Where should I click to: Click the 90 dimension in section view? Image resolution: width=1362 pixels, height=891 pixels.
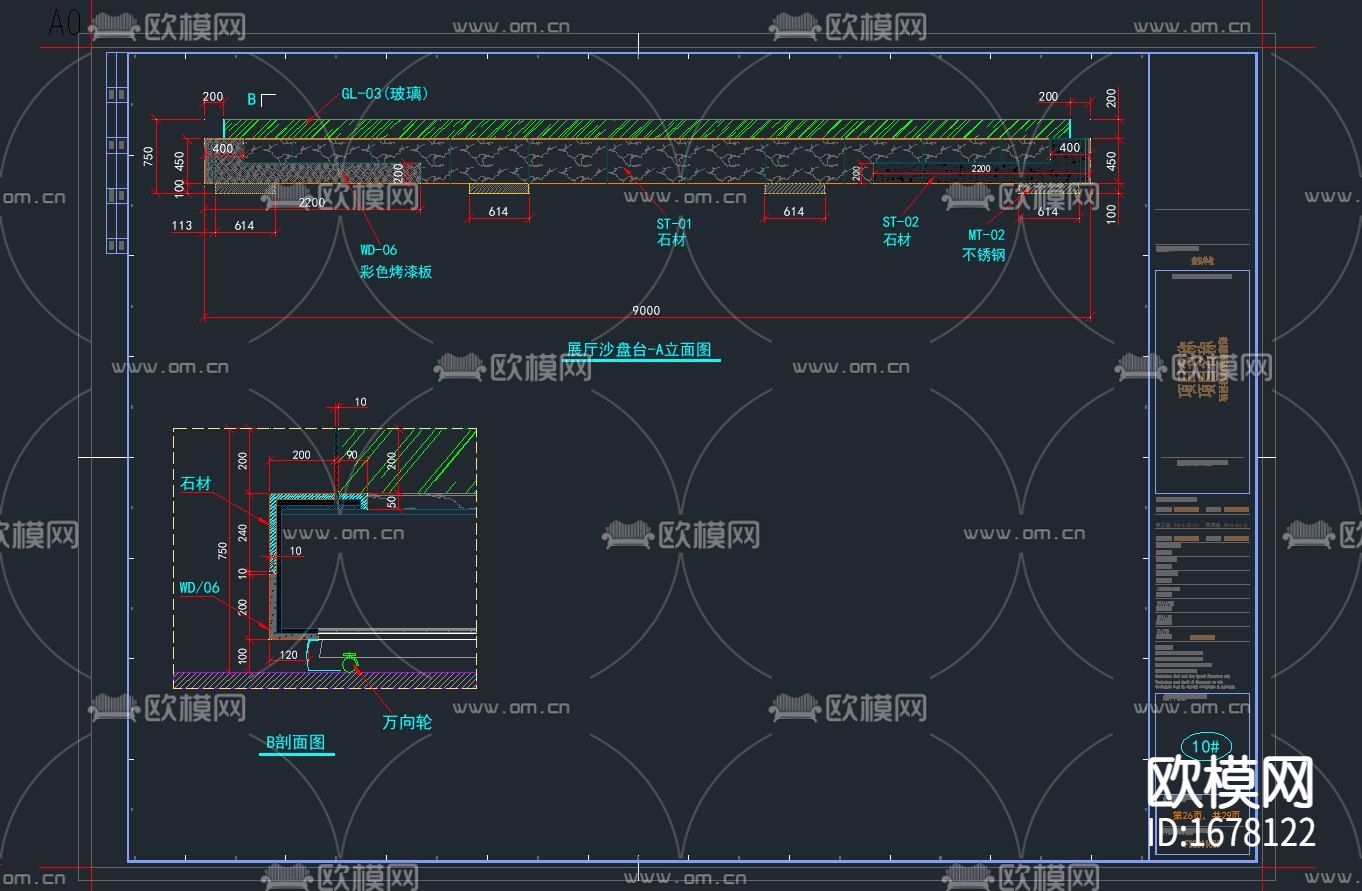tap(352, 455)
